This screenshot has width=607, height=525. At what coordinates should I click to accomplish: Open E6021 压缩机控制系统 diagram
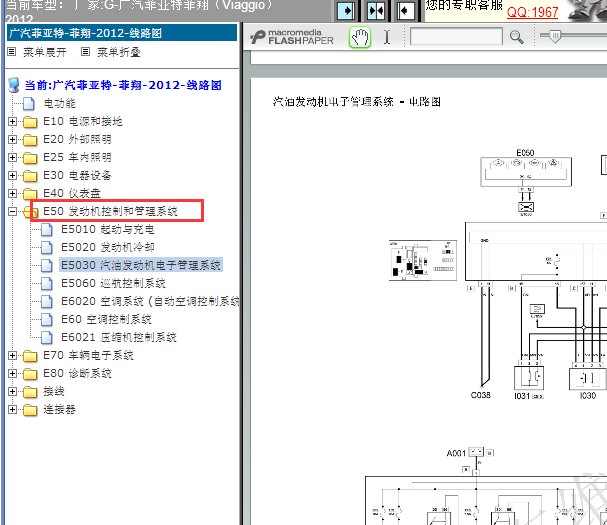pos(118,337)
